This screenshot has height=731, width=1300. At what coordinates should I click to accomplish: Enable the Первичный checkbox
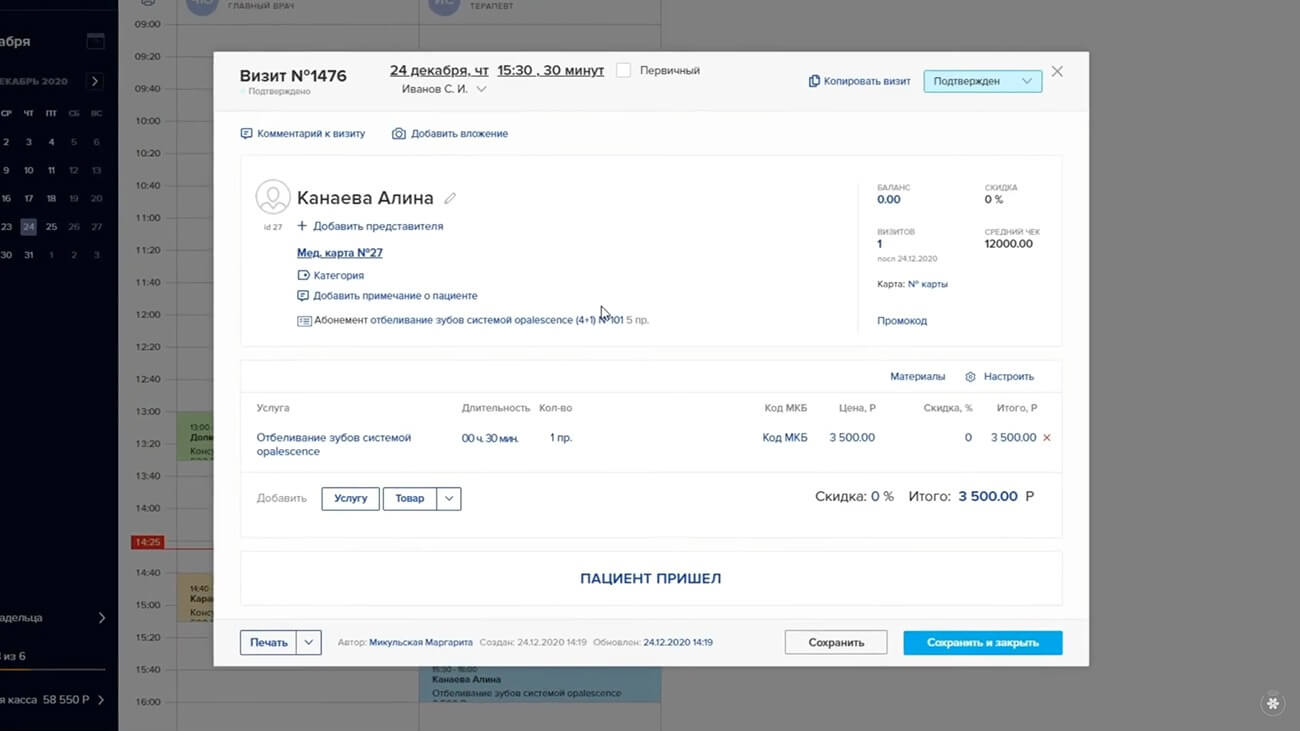[624, 71]
